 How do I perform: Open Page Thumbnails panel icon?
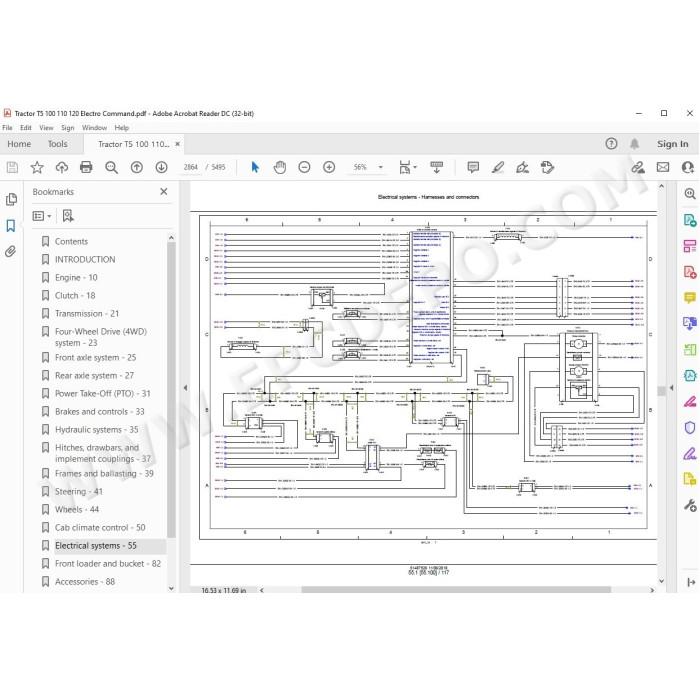[x=11, y=200]
